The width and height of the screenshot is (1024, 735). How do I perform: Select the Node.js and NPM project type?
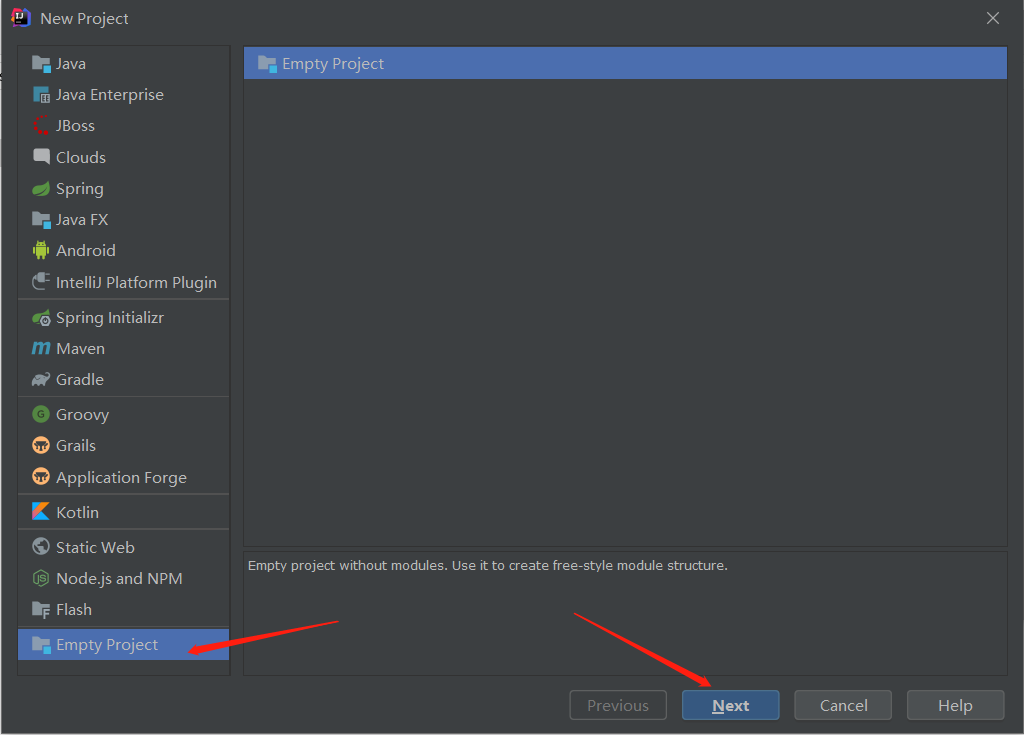pos(118,578)
